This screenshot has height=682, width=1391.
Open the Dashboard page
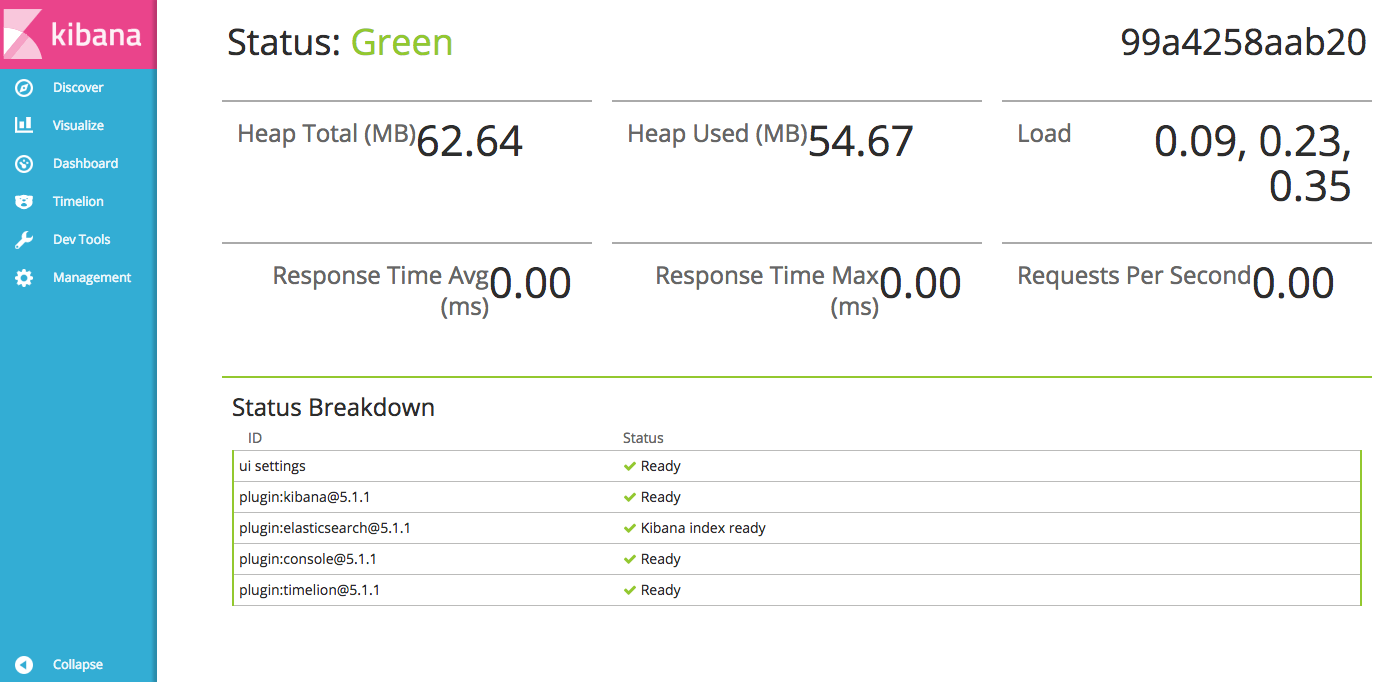85,164
